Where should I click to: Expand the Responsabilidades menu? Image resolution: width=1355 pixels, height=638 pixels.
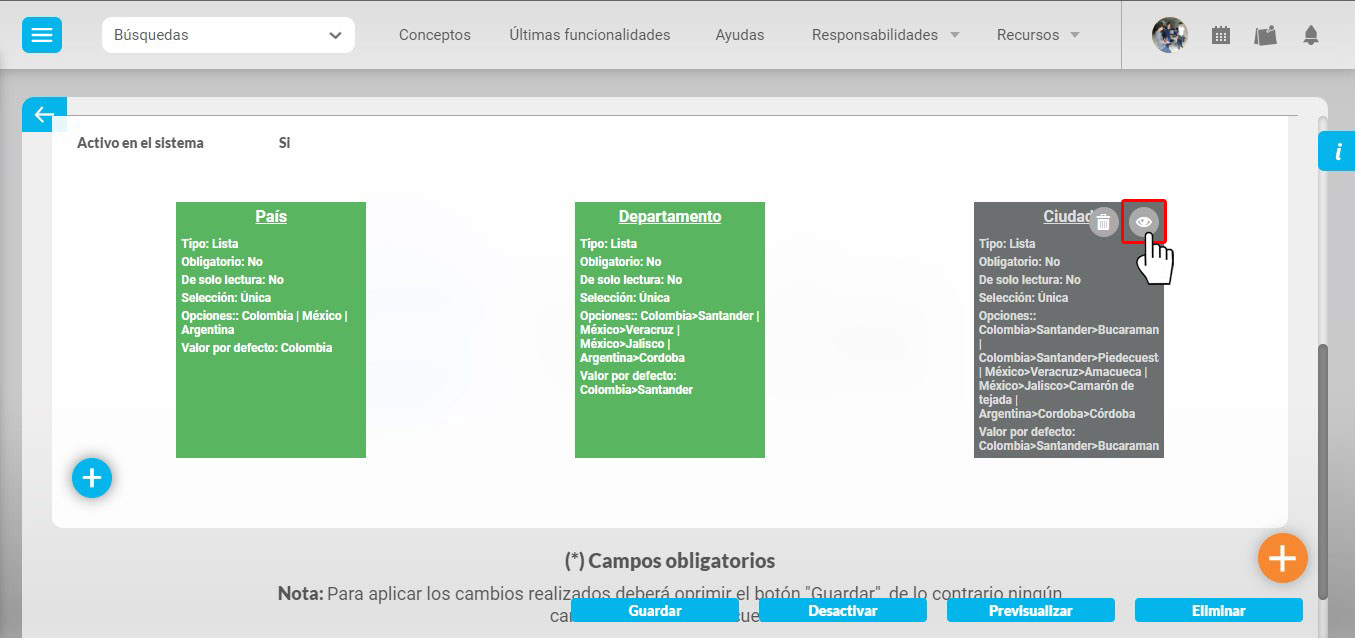[x=885, y=35]
